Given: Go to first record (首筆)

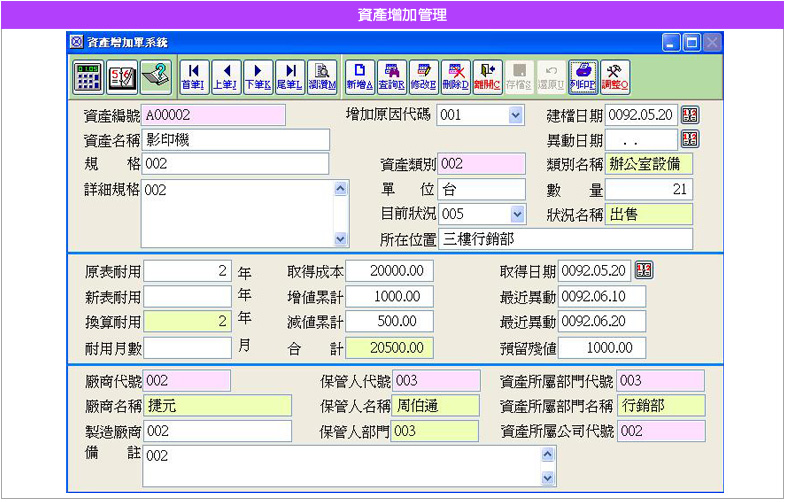Looking at the screenshot, I should pos(193,75).
